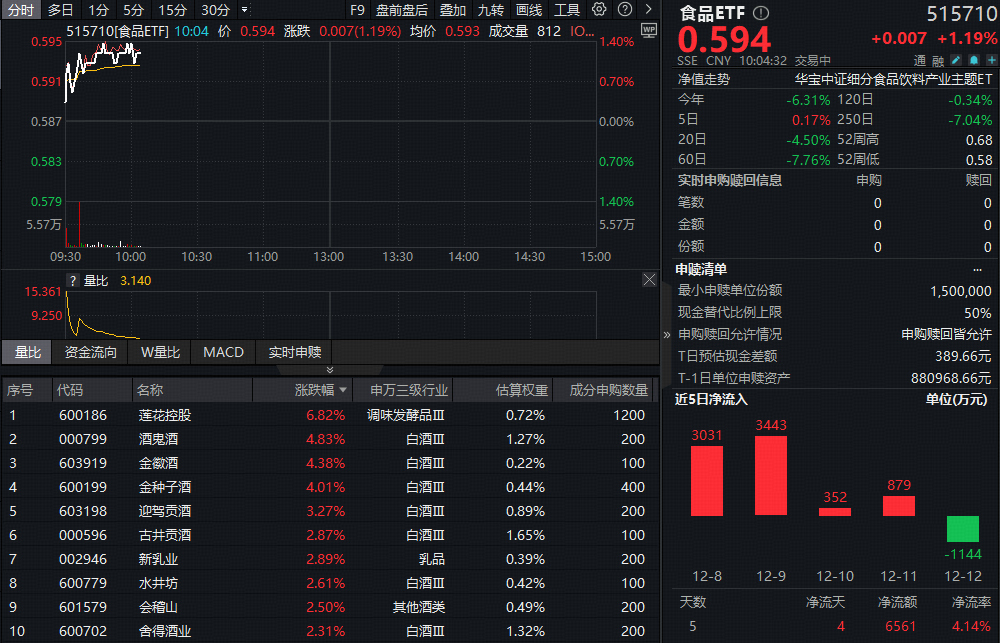1000x643 pixels.
Task: Click the 融 margin trading icon
Action: coord(938,60)
